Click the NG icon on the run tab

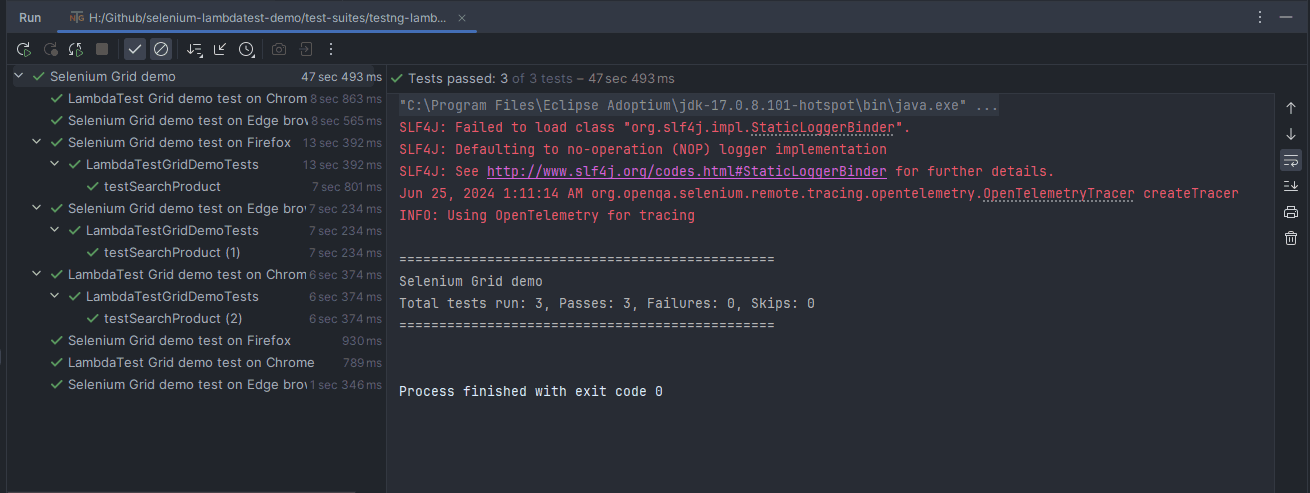77,18
